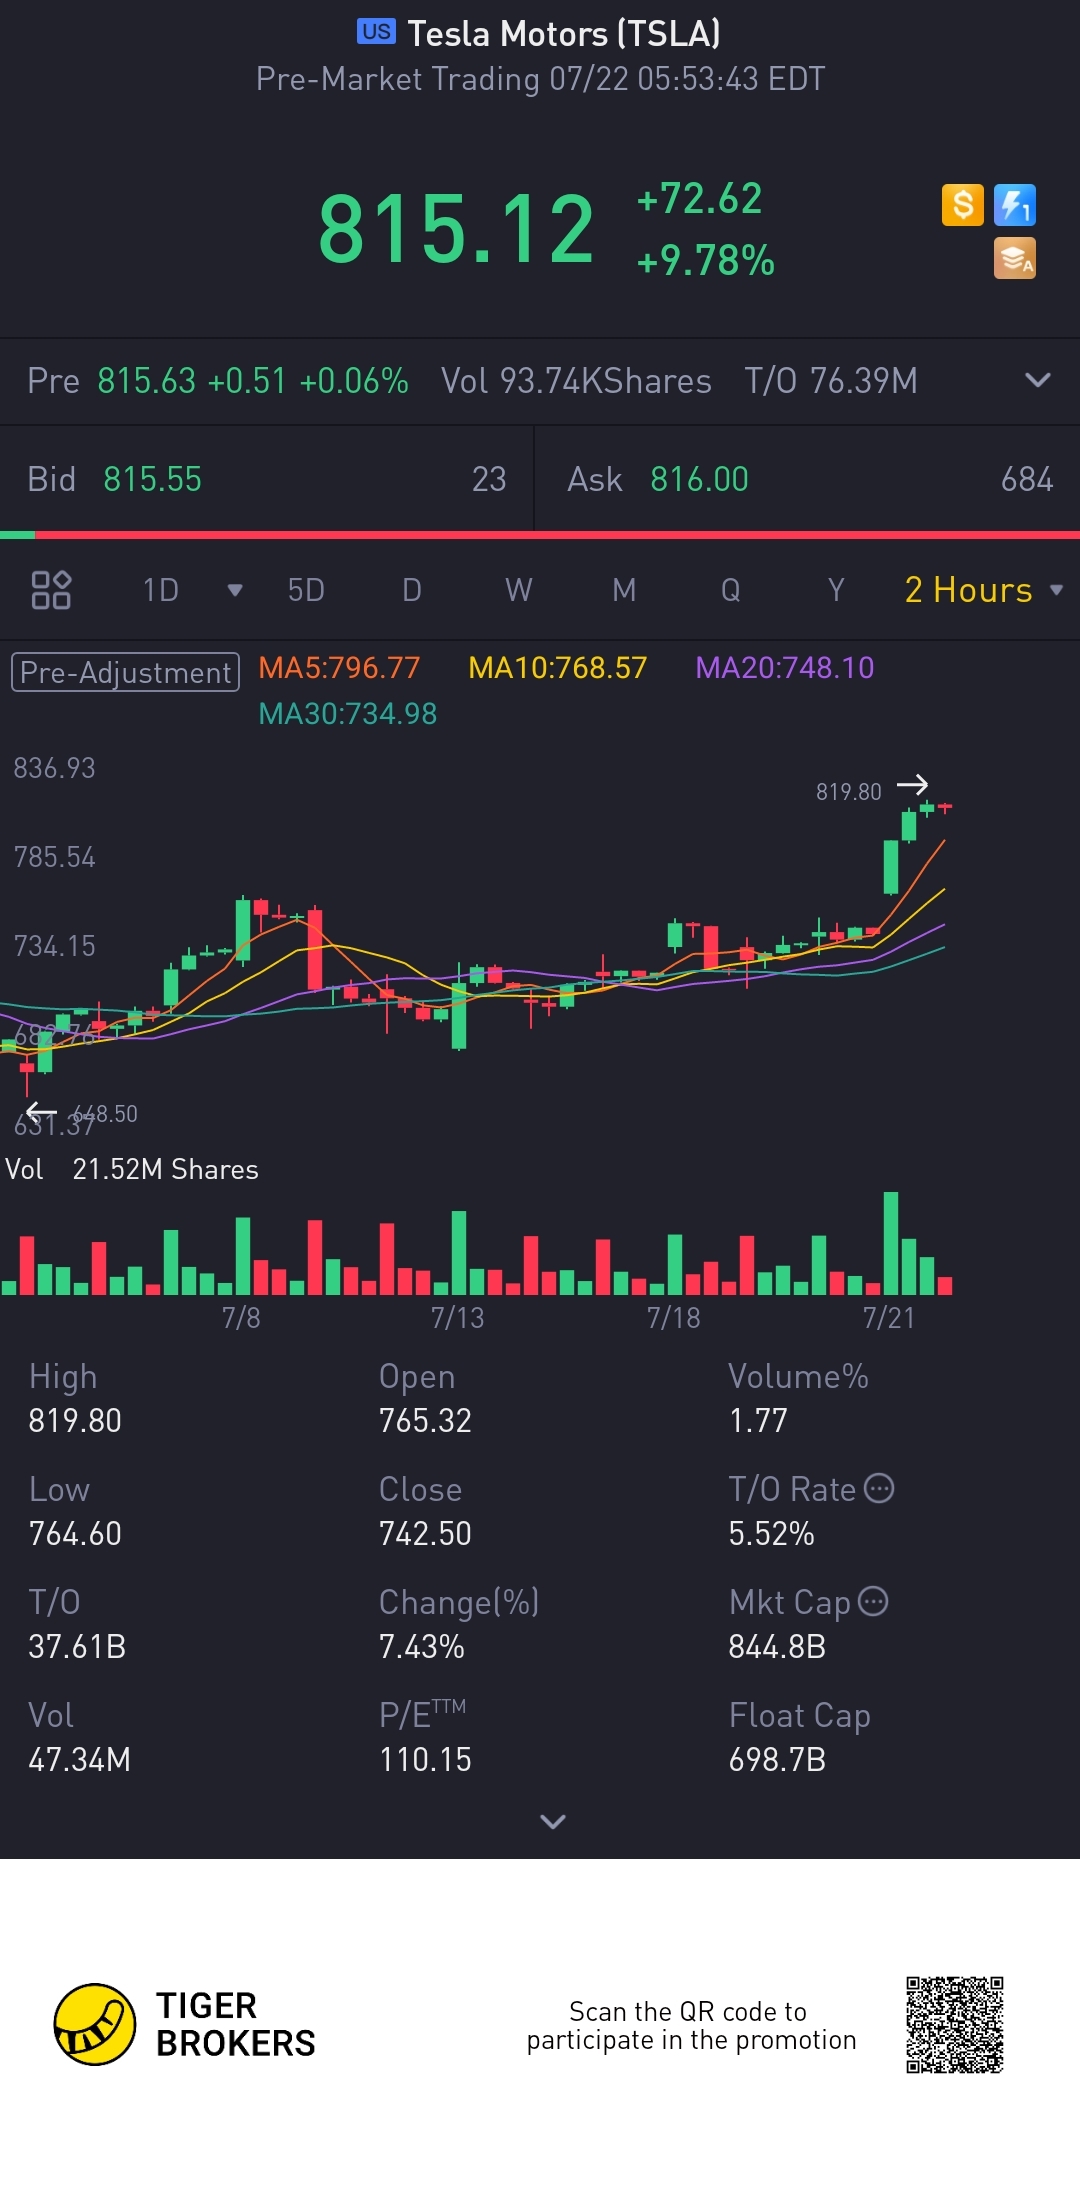Tap the latest candlestick on chart

pyautogui.click(x=945, y=806)
